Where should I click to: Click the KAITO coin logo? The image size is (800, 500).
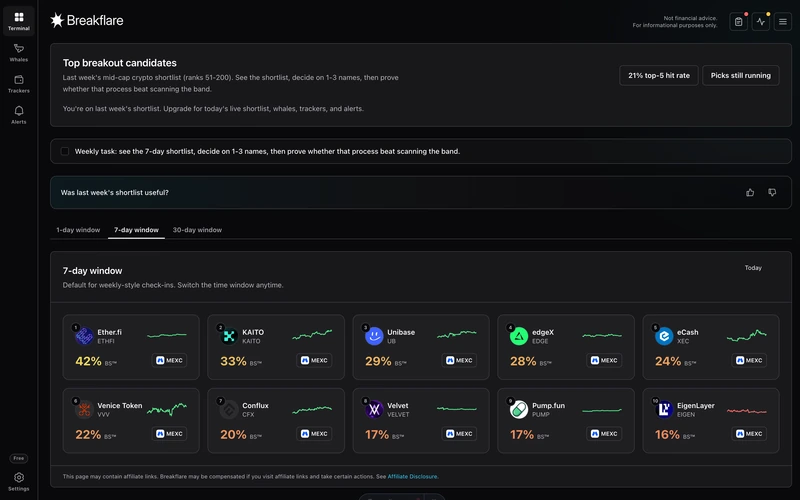point(229,336)
